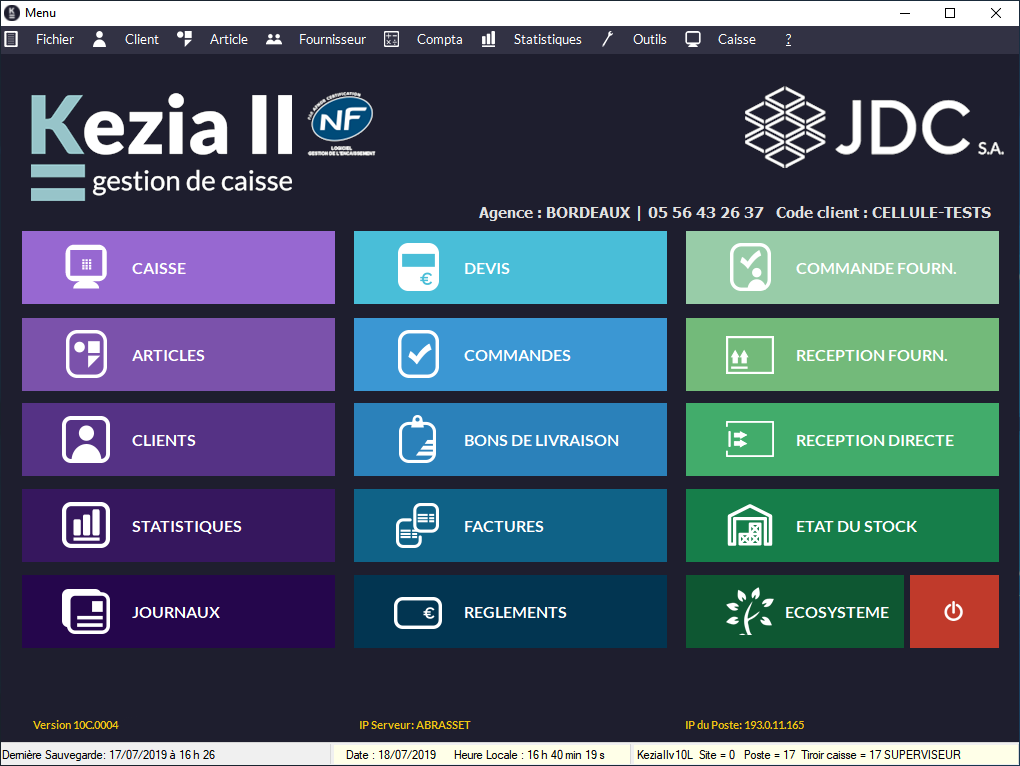Click the person icon for Clients tile

coord(86,440)
